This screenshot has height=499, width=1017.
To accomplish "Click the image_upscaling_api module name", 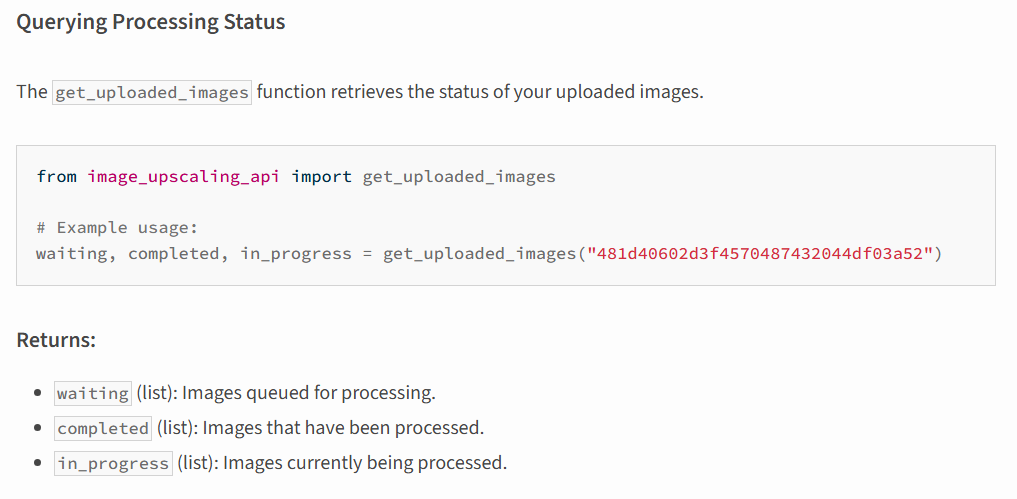I will click(x=184, y=176).
